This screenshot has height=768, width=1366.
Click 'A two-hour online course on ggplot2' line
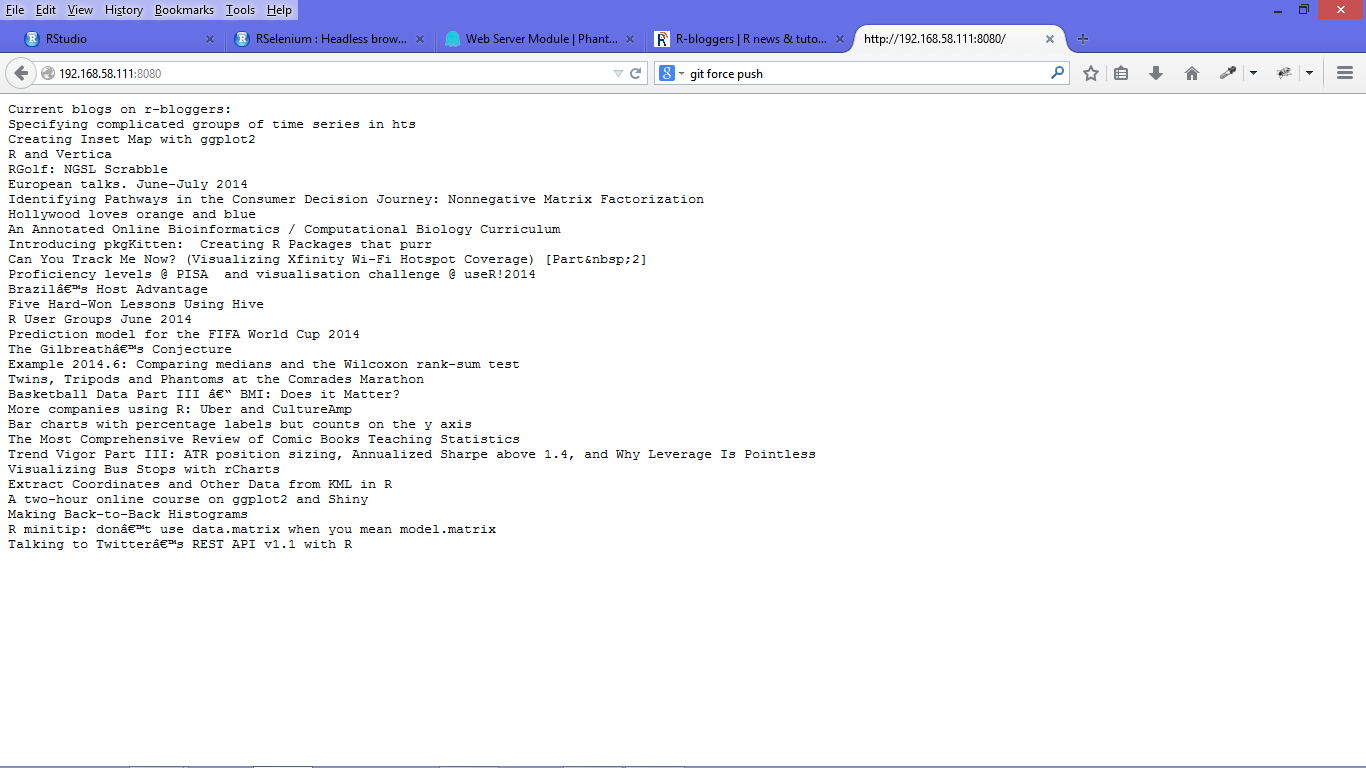(x=188, y=499)
